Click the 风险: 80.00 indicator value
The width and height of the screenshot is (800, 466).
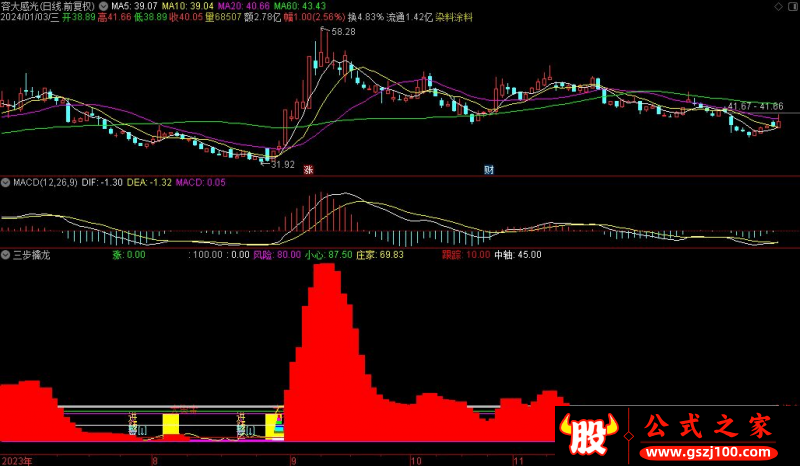coord(276,255)
